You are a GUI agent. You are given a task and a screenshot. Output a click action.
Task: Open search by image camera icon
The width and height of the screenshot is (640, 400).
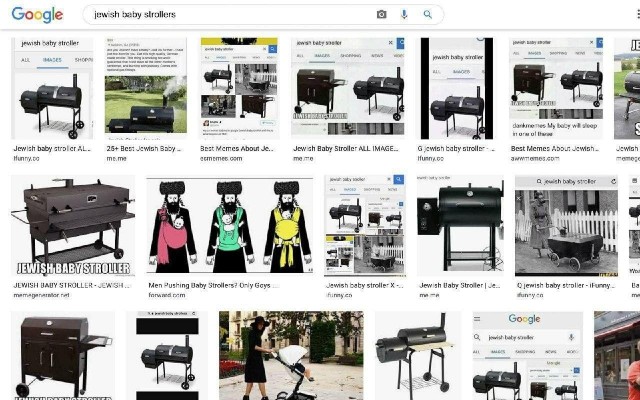[381, 15]
